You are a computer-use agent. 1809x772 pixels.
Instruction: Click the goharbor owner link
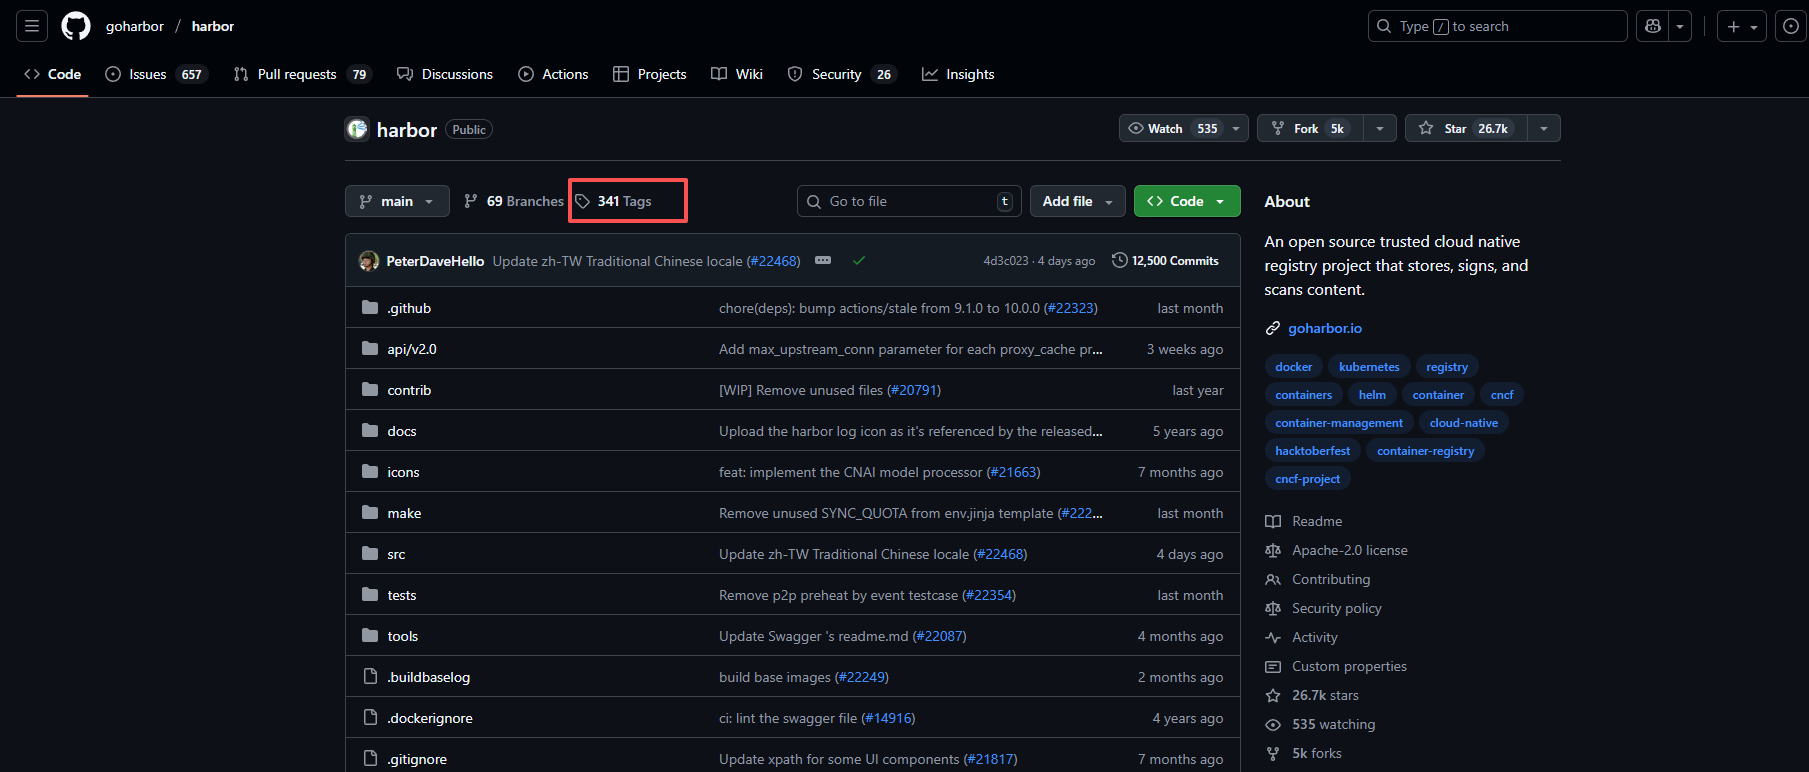135,26
